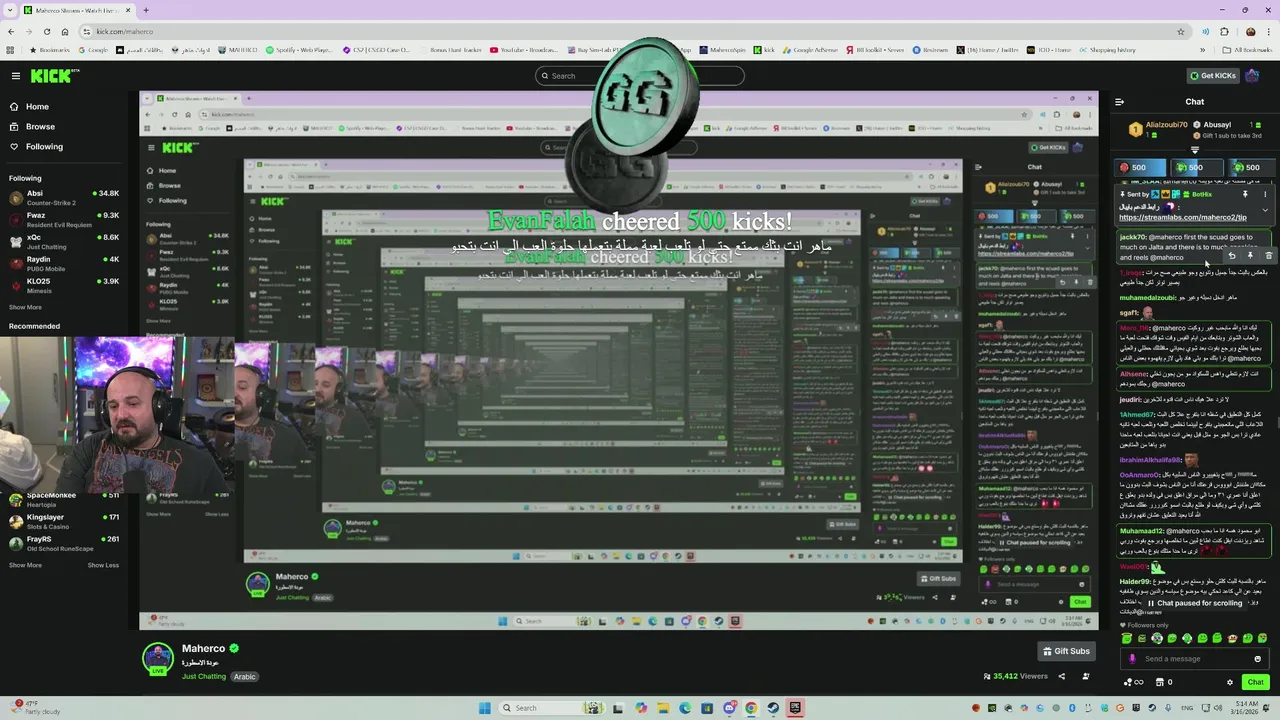Go back in browser

pyautogui.click(x=11, y=32)
